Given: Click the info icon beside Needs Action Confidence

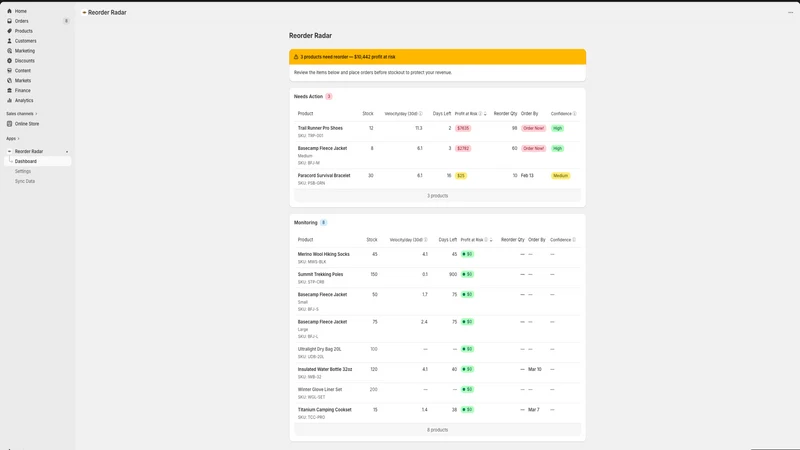Looking at the screenshot, I should pyautogui.click(x=574, y=114).
